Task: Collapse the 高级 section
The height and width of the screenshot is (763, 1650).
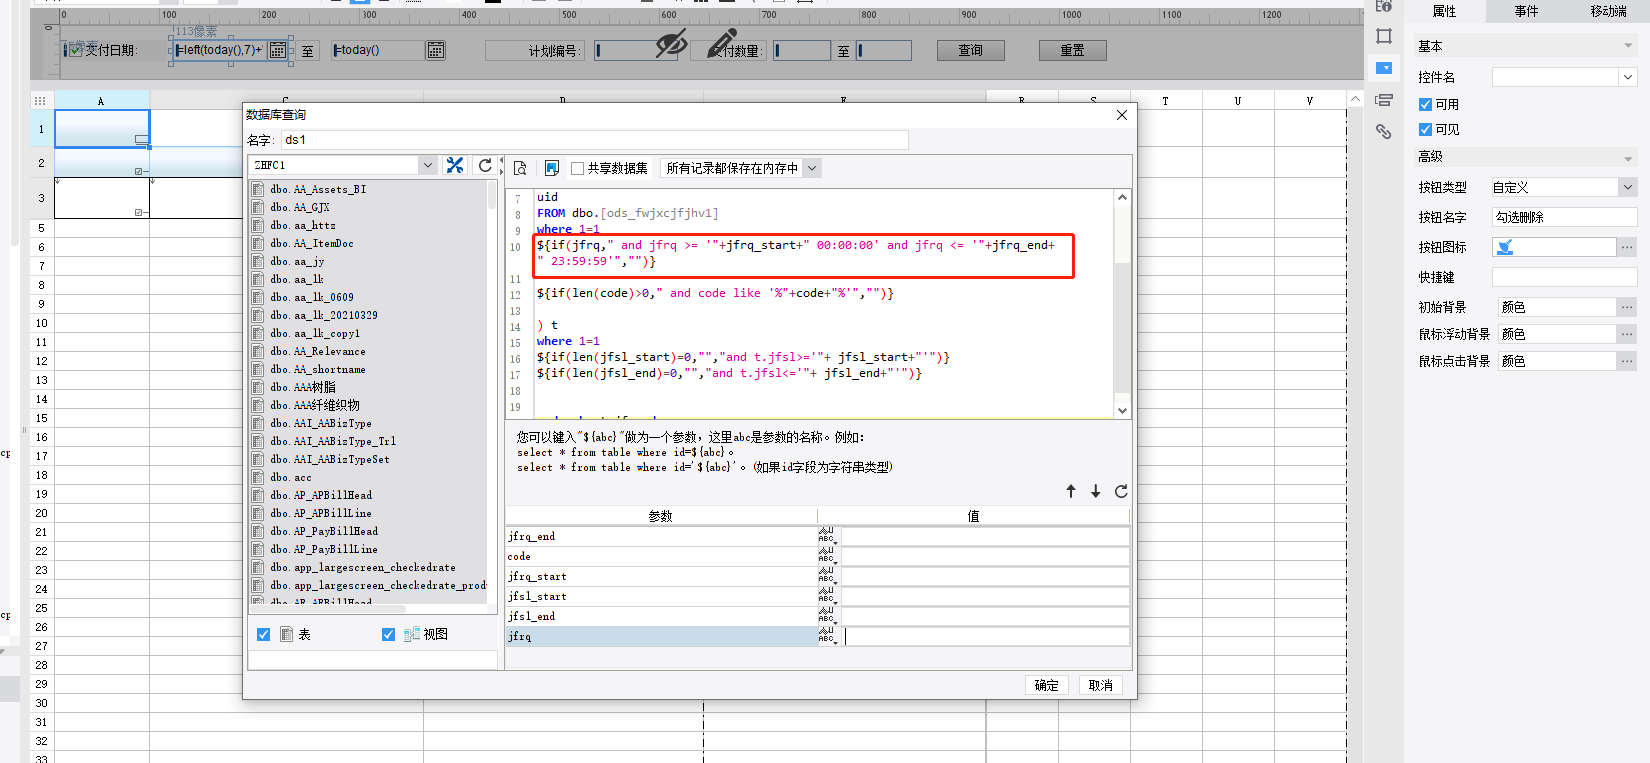Action: (x=1628, y=157)
